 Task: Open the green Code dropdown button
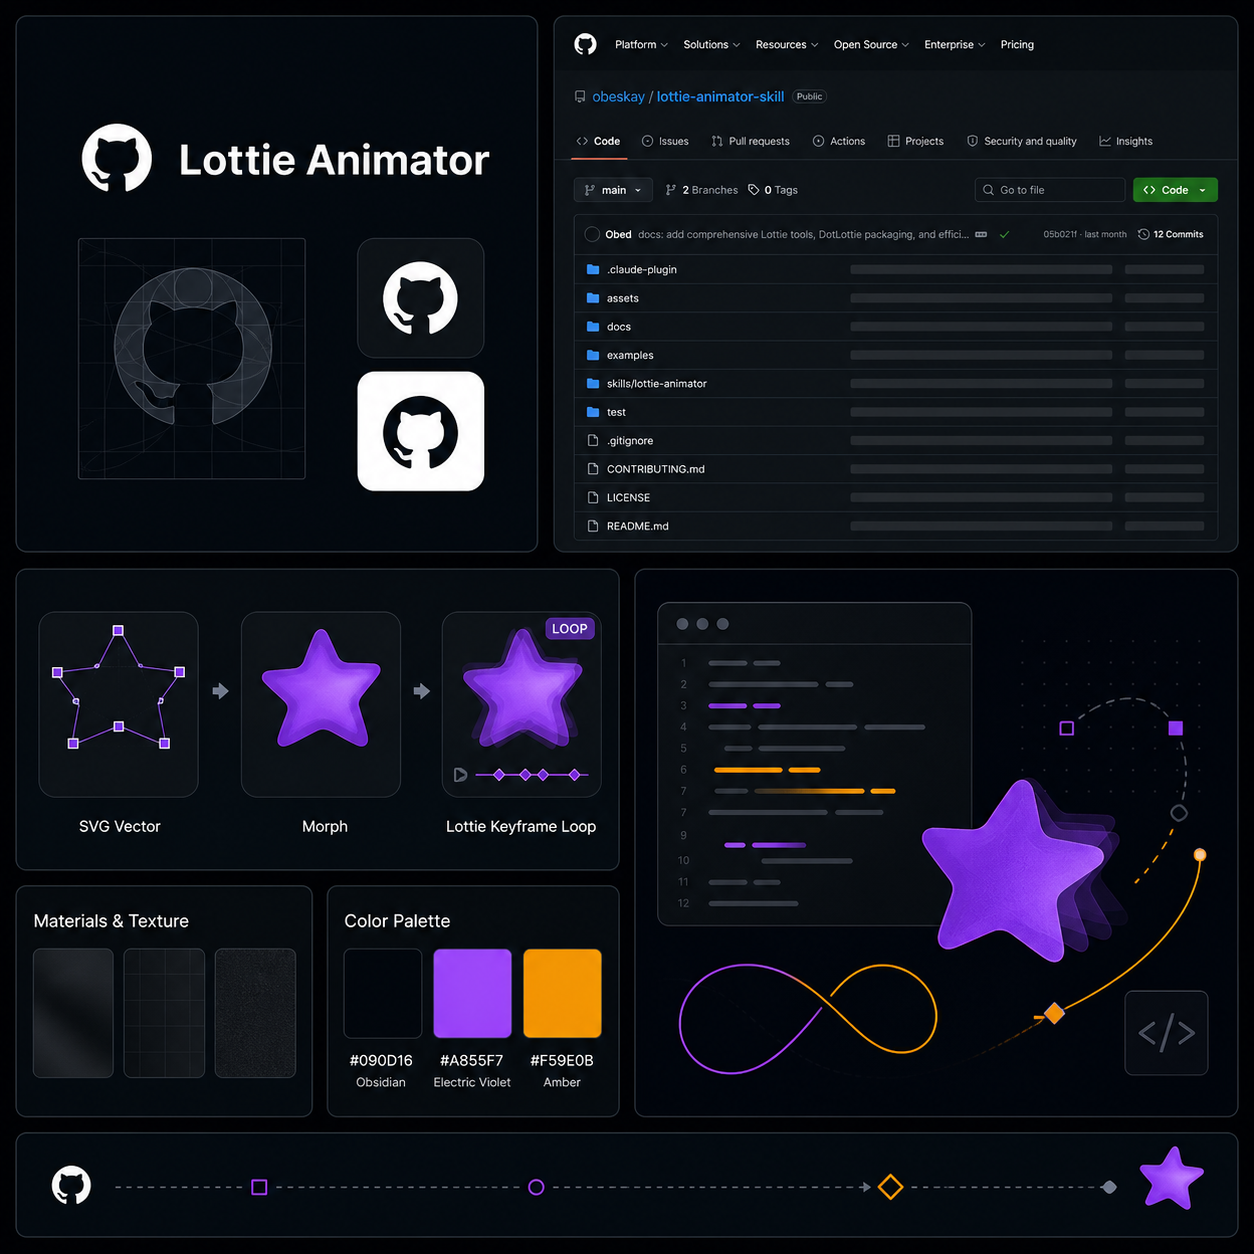click(x=1175, y=190)
